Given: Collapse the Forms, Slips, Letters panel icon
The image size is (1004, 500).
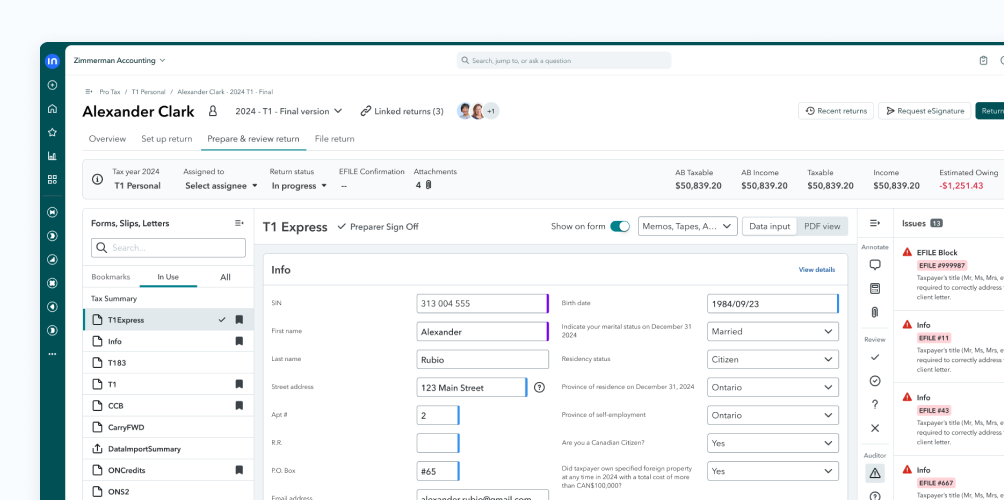Looking at the screenshot, I should [x=239, y=223].
